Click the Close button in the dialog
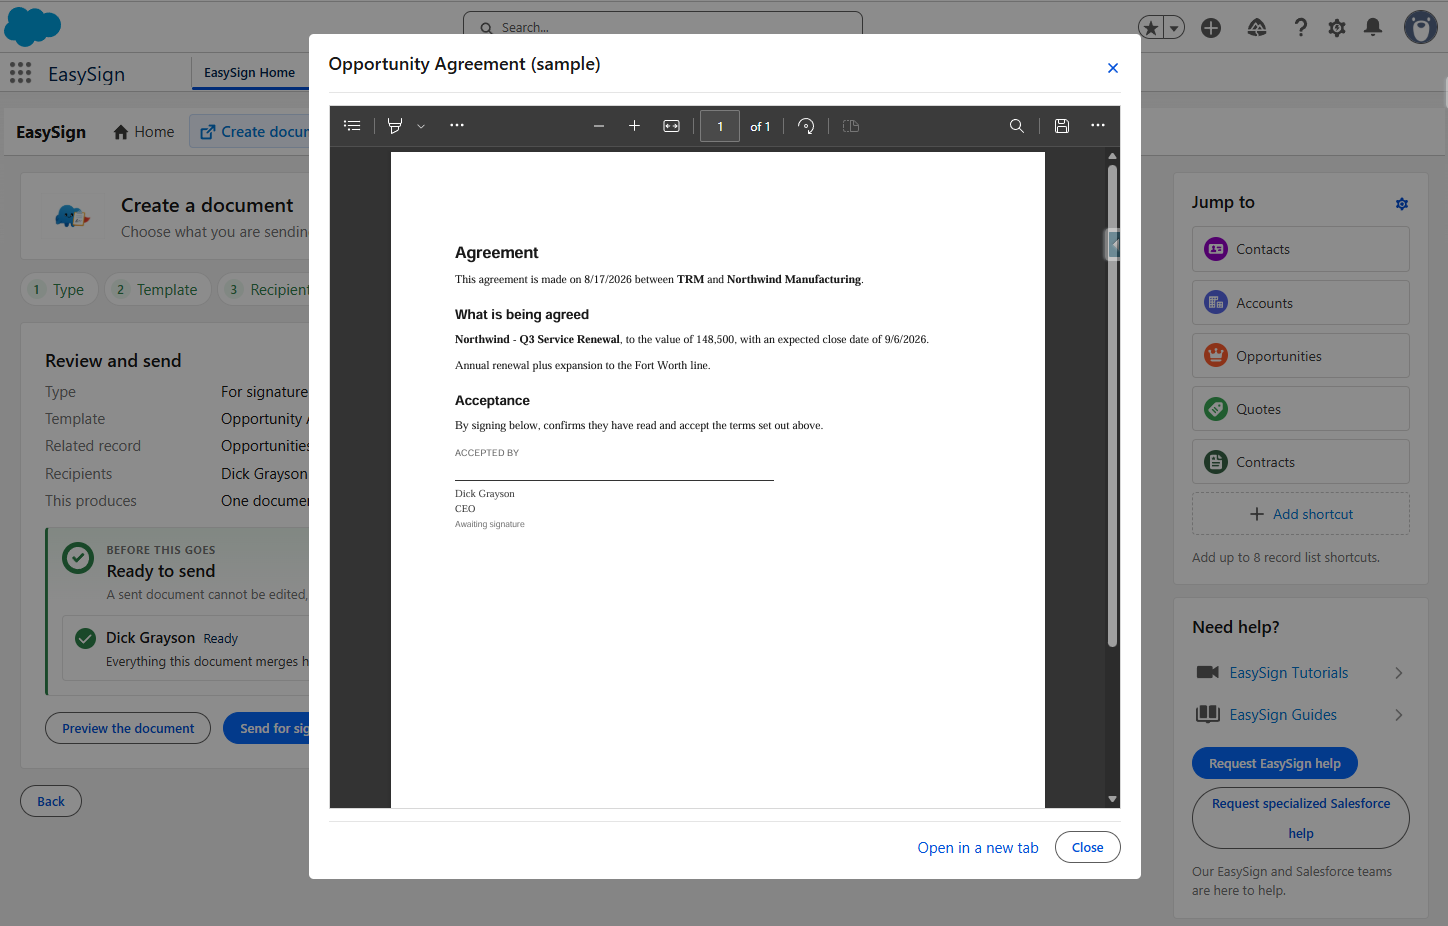Screen dimensions: 1448x926 [1088, 847]
